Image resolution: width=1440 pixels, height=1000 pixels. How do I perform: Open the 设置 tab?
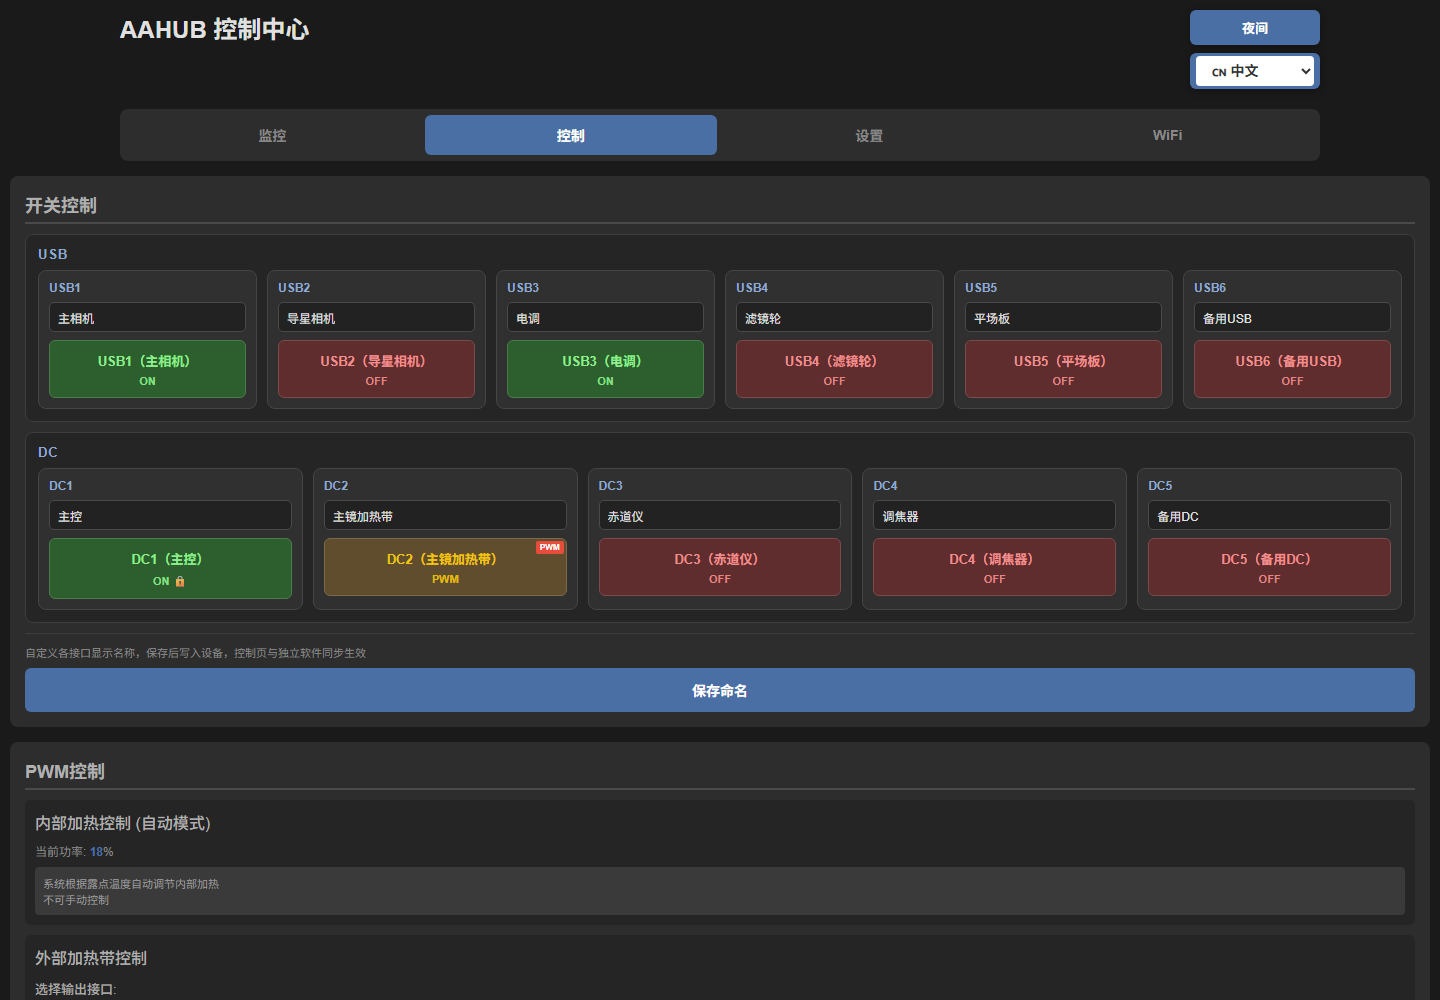click(869, 135)
